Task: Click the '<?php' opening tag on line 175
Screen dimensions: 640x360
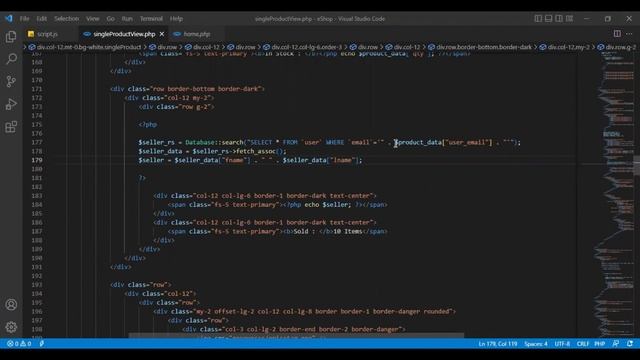Action: tap(148, 124)
